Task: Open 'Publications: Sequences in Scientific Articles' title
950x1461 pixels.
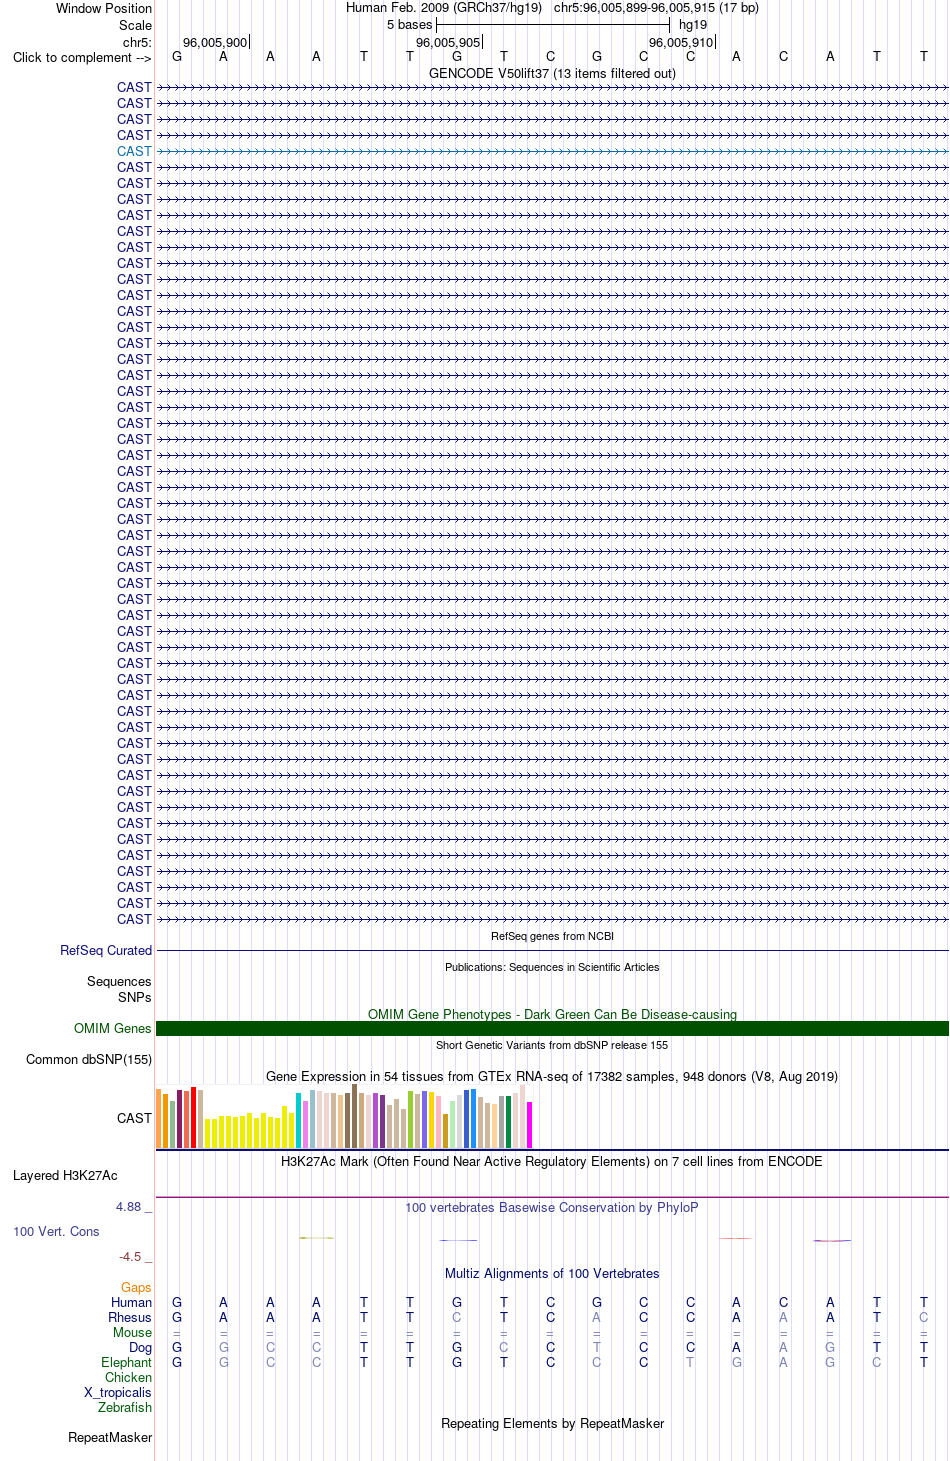Action: [x=552, y=968]
